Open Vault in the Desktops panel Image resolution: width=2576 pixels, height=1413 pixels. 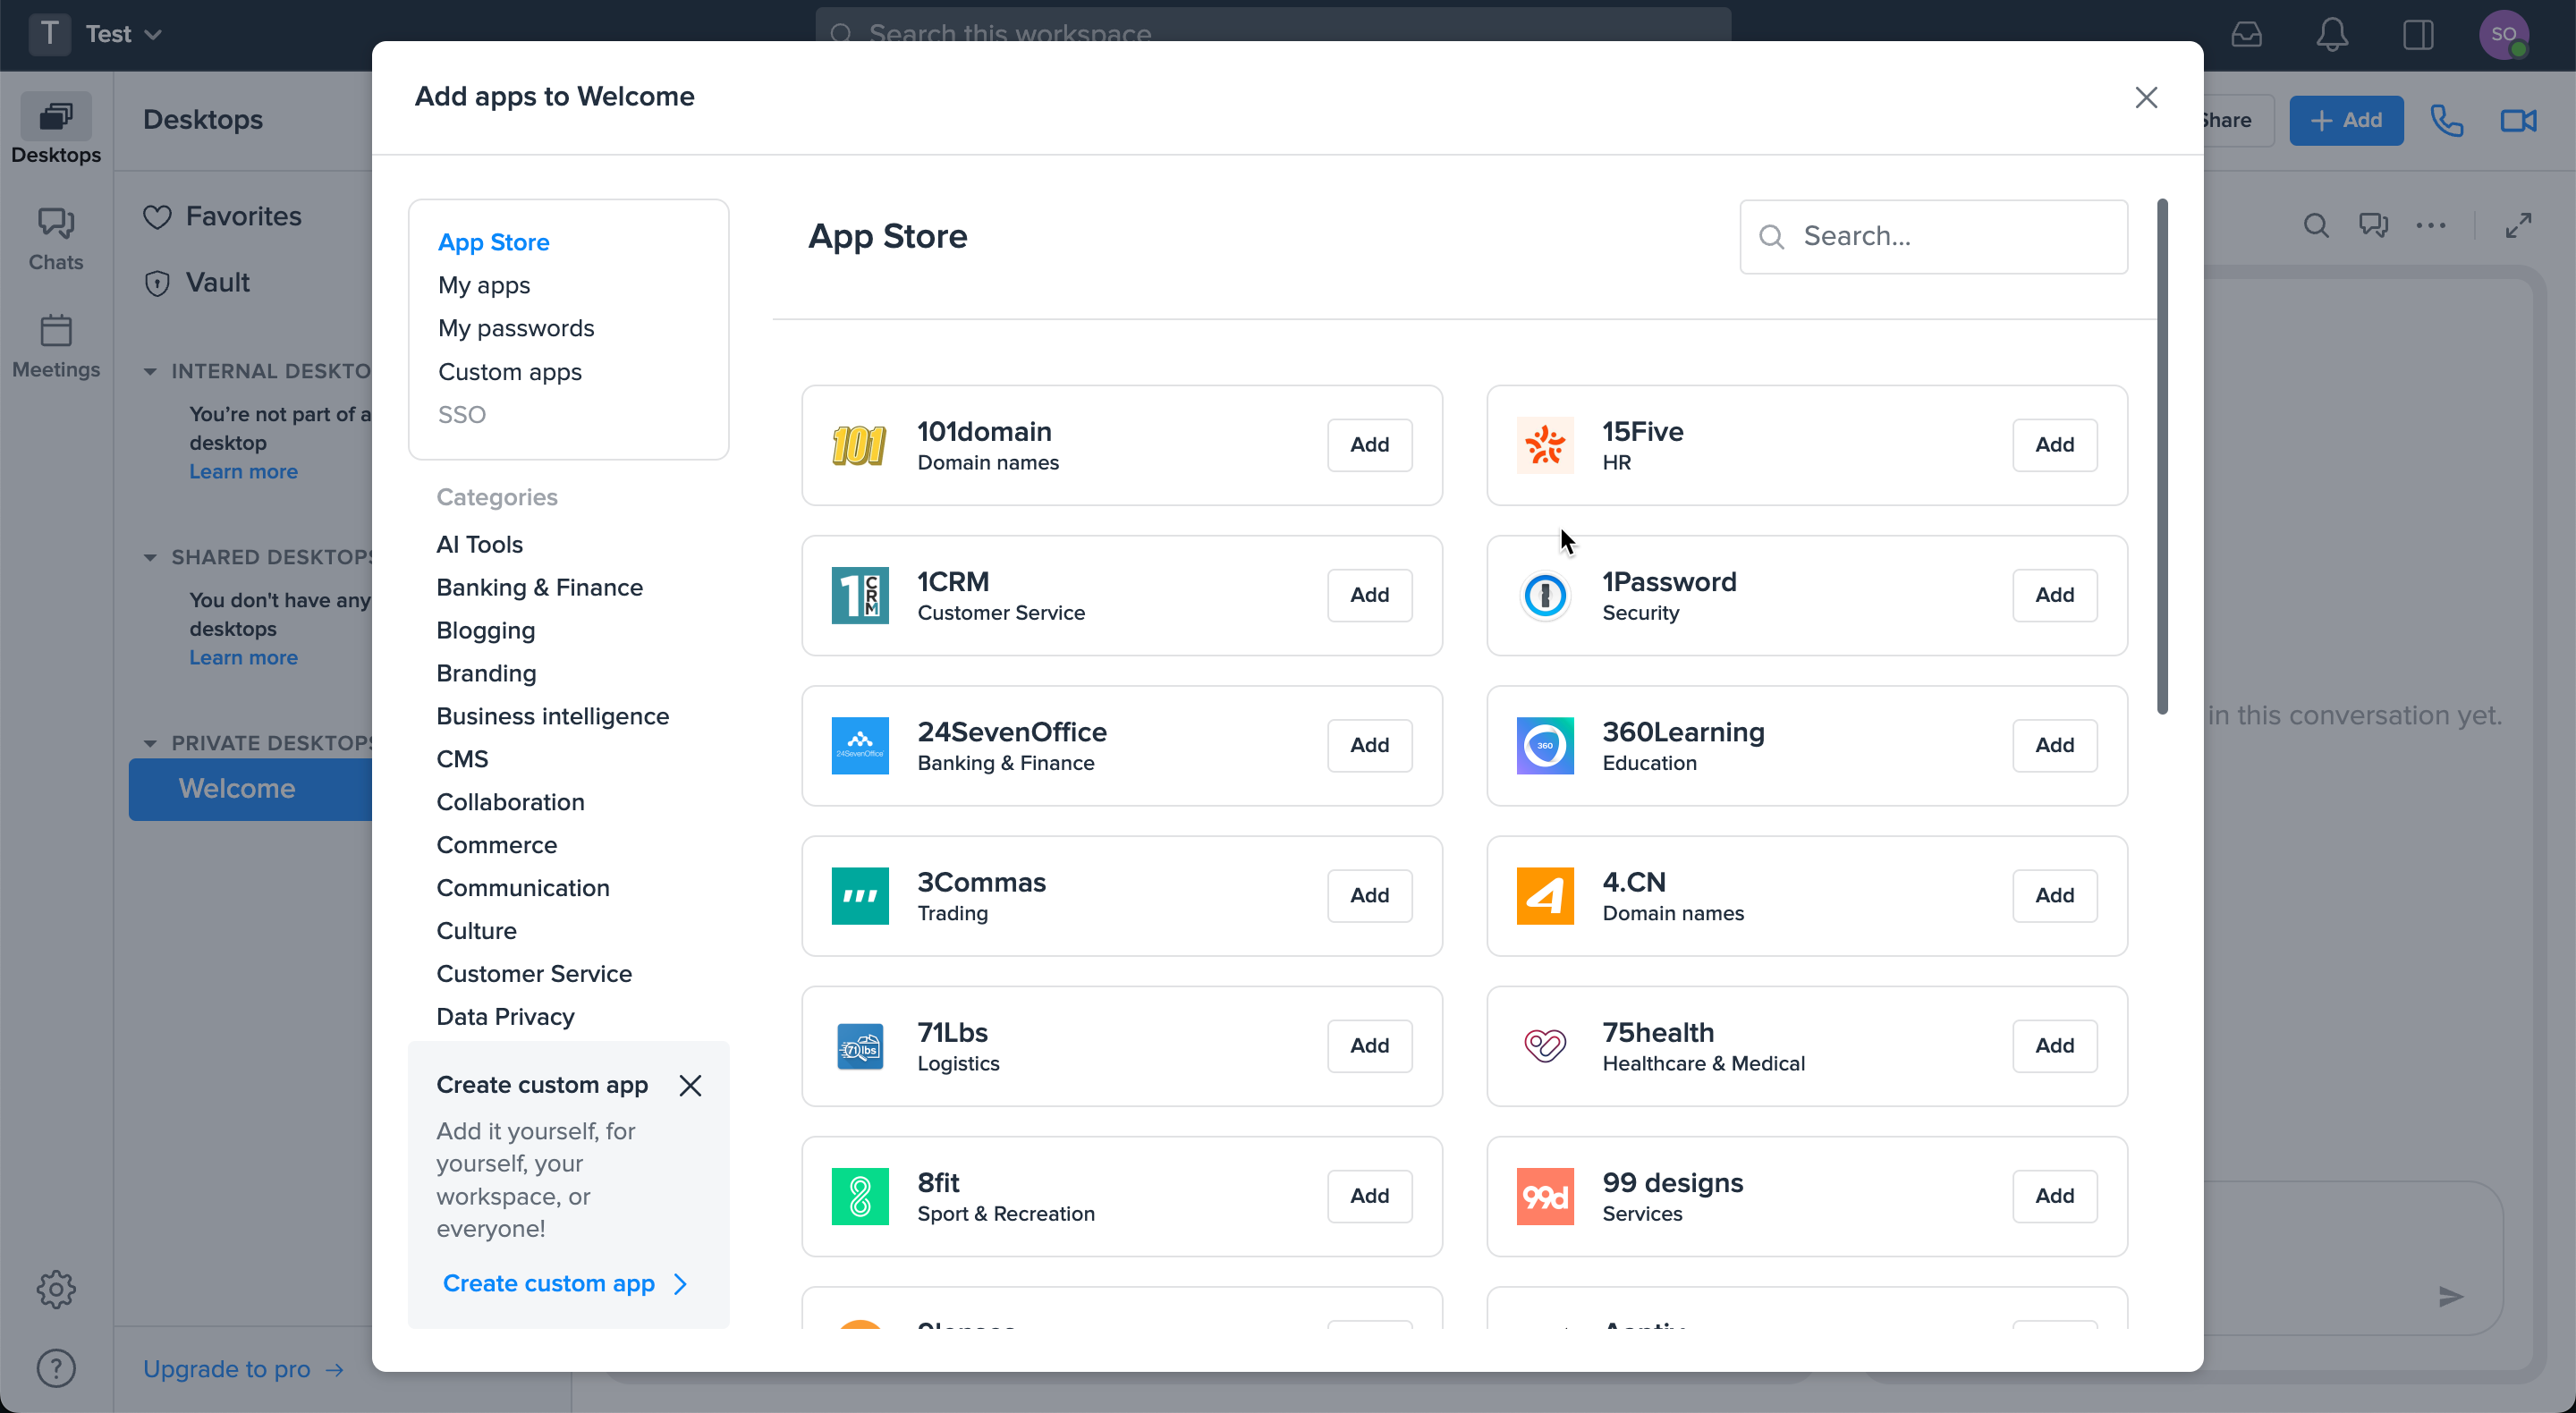pos(196,282)
